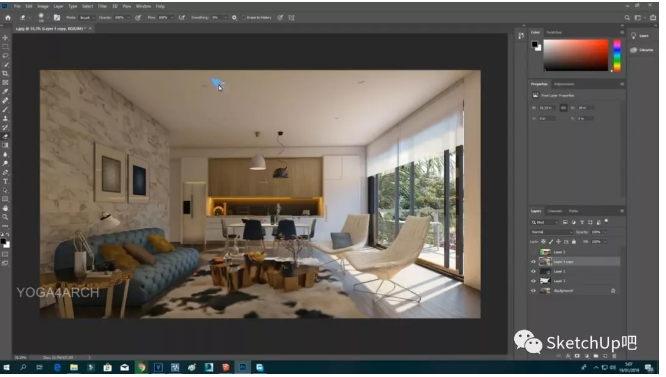Screen dimensions: 666x377
Task: Hide the Background layer
Action: pyautogui.click(x=533, y=291)
